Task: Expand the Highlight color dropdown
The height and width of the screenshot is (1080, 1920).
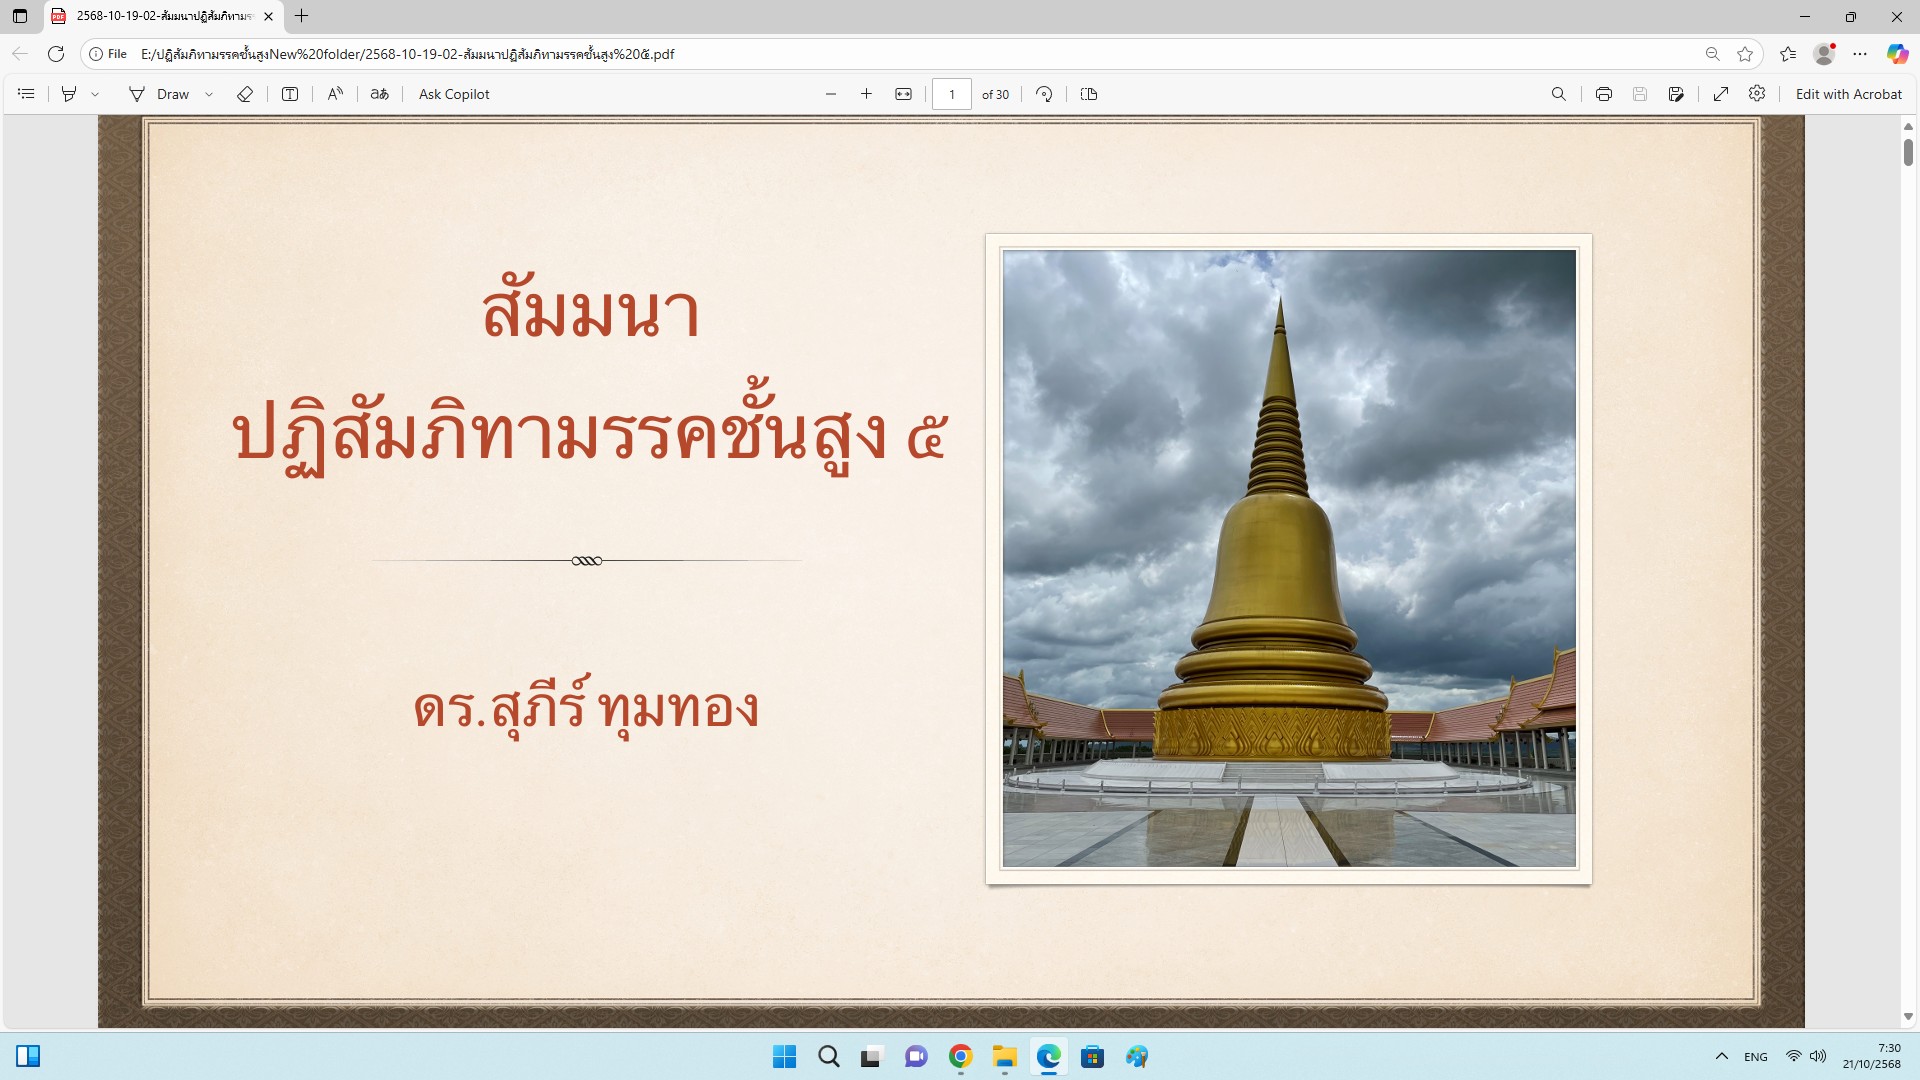Action: (95, 94)
